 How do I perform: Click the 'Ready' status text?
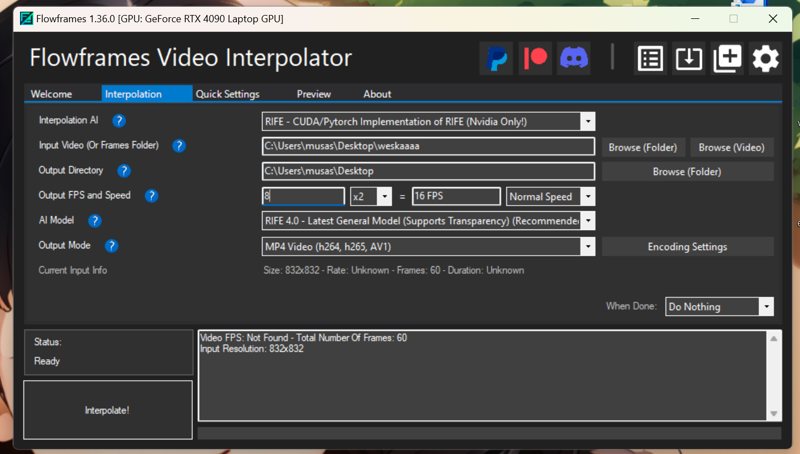(47, 361)
